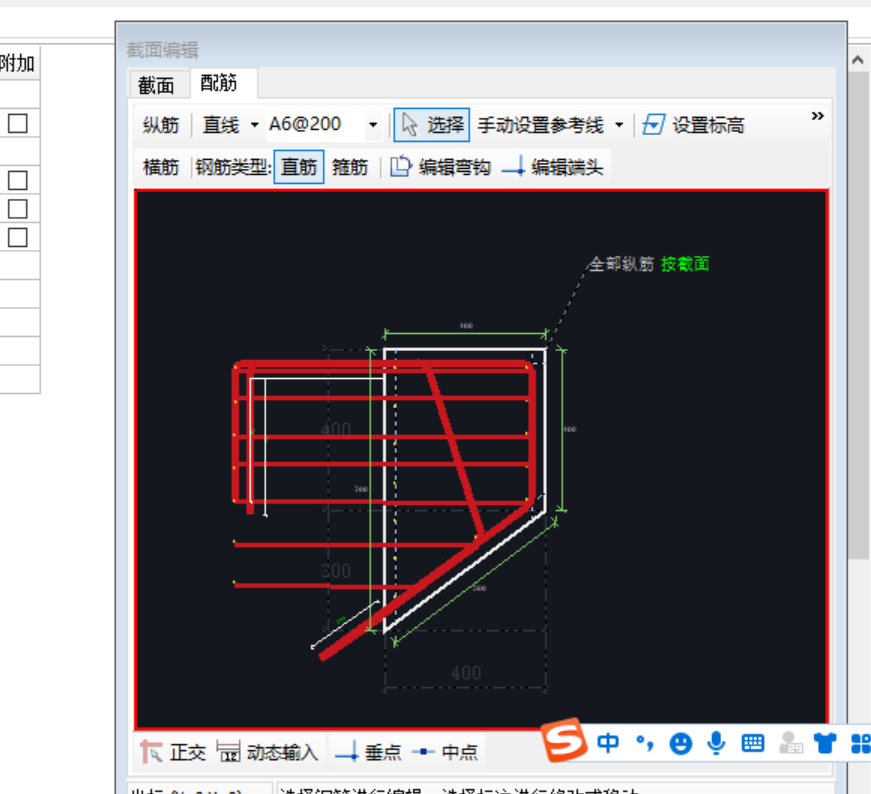Expand the toolbar overflow chevron
871x794 pixels.
point(817,116)
